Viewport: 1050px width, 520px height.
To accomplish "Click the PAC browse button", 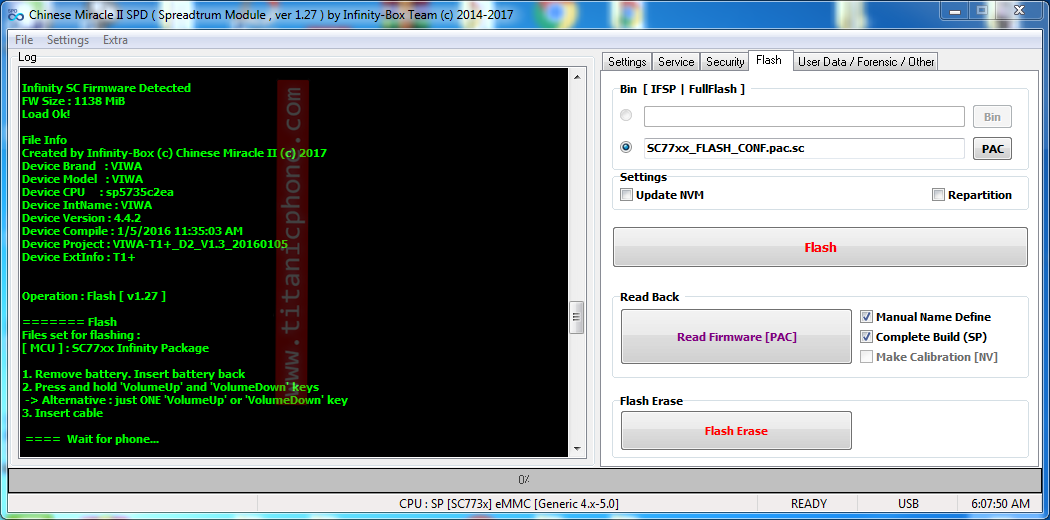I will pyautogui.click(x=992, y=149).
